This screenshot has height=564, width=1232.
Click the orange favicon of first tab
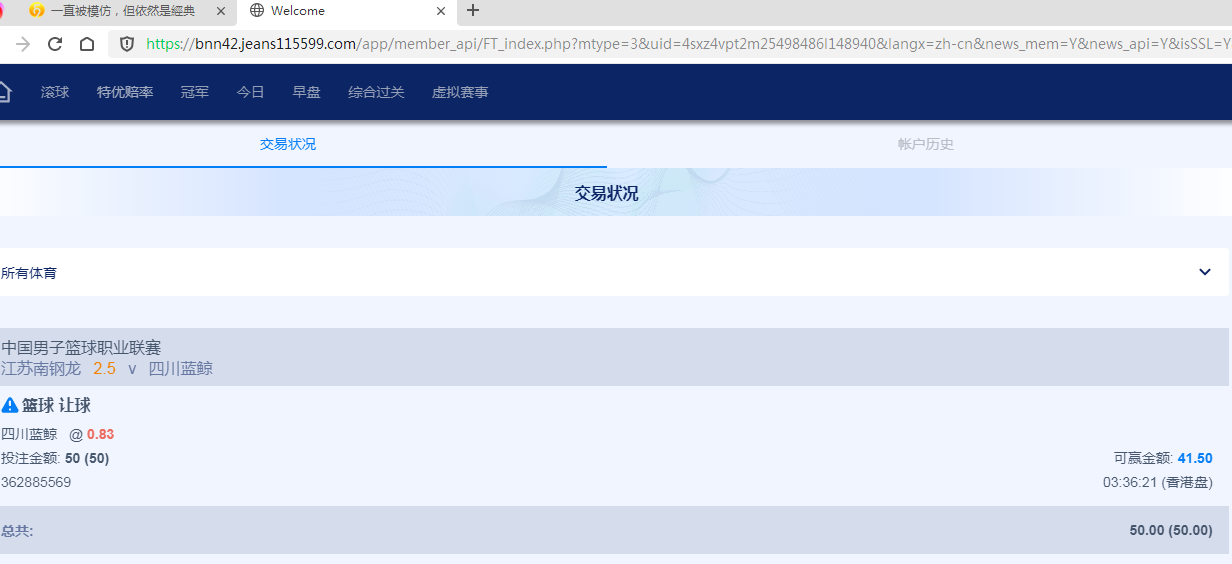coord(37,11)
